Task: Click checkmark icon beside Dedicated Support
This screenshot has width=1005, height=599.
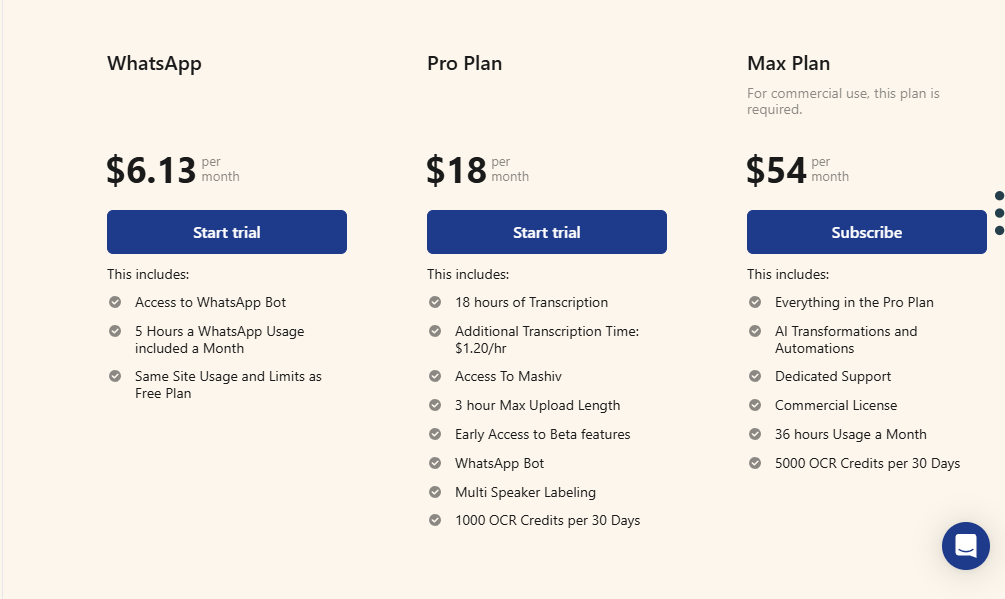Action: click(755, 376)
